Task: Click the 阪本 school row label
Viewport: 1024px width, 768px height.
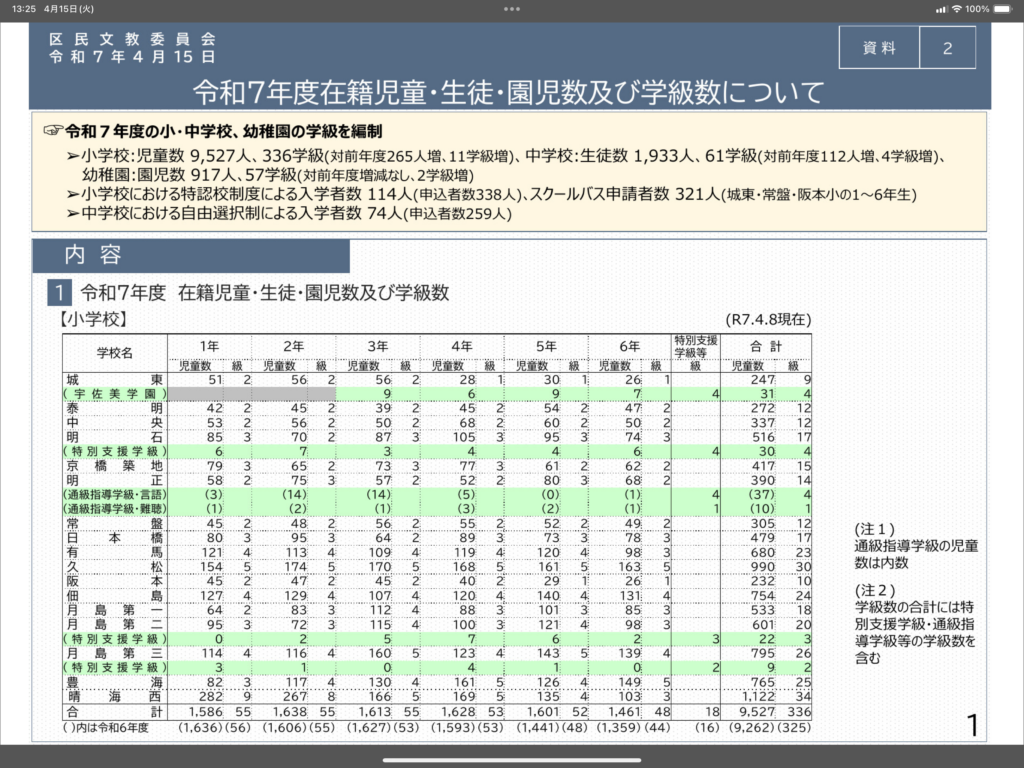Action: point(114,581)
